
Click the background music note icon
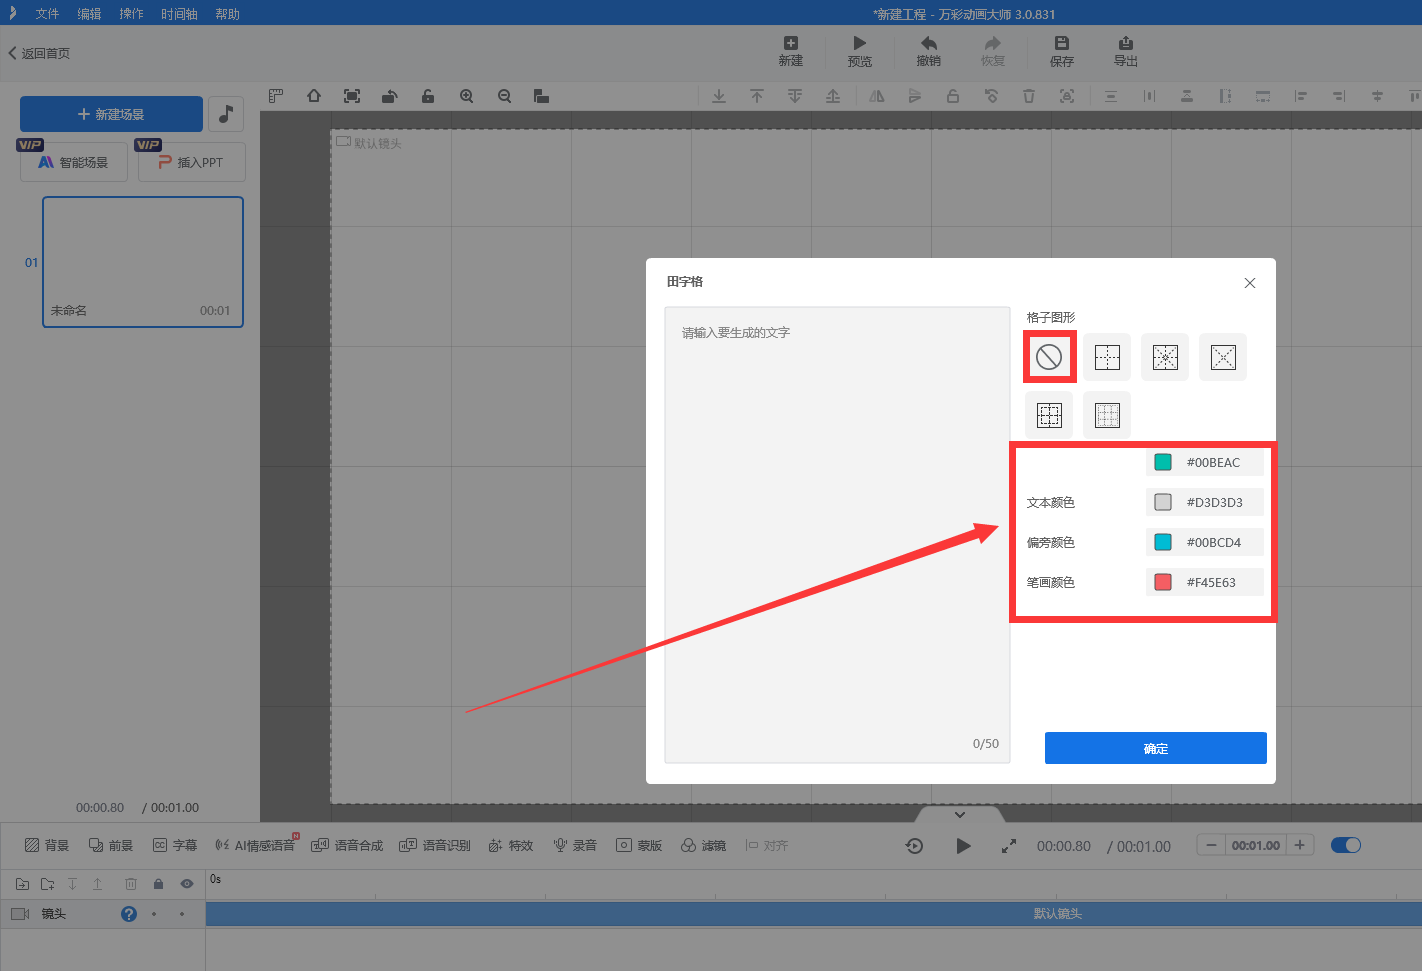[x=226, y=114]
